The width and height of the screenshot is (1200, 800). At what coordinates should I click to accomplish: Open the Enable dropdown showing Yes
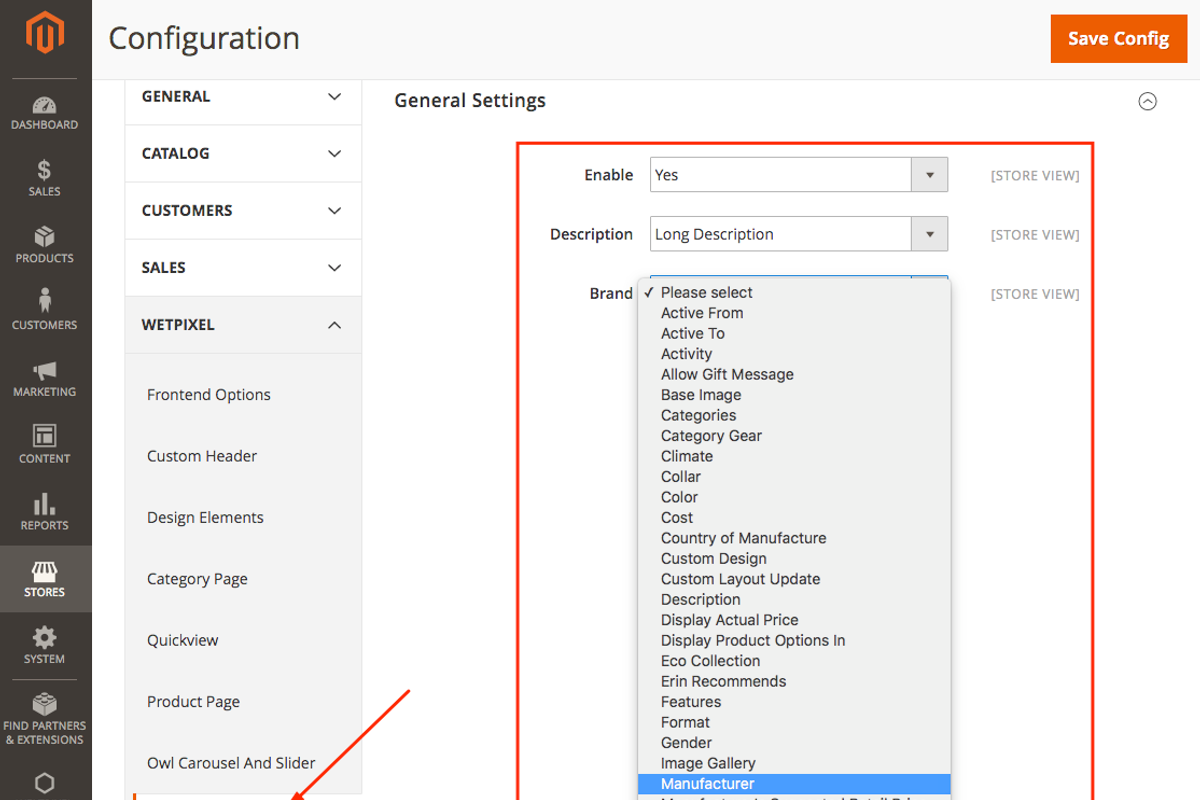799,175
